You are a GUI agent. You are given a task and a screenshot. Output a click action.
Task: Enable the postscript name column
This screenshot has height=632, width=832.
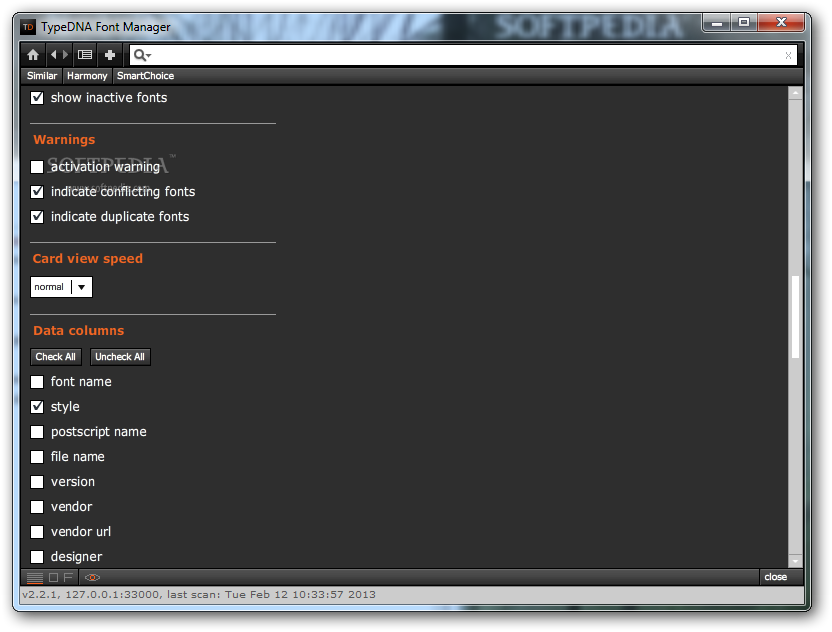[37, 432]
